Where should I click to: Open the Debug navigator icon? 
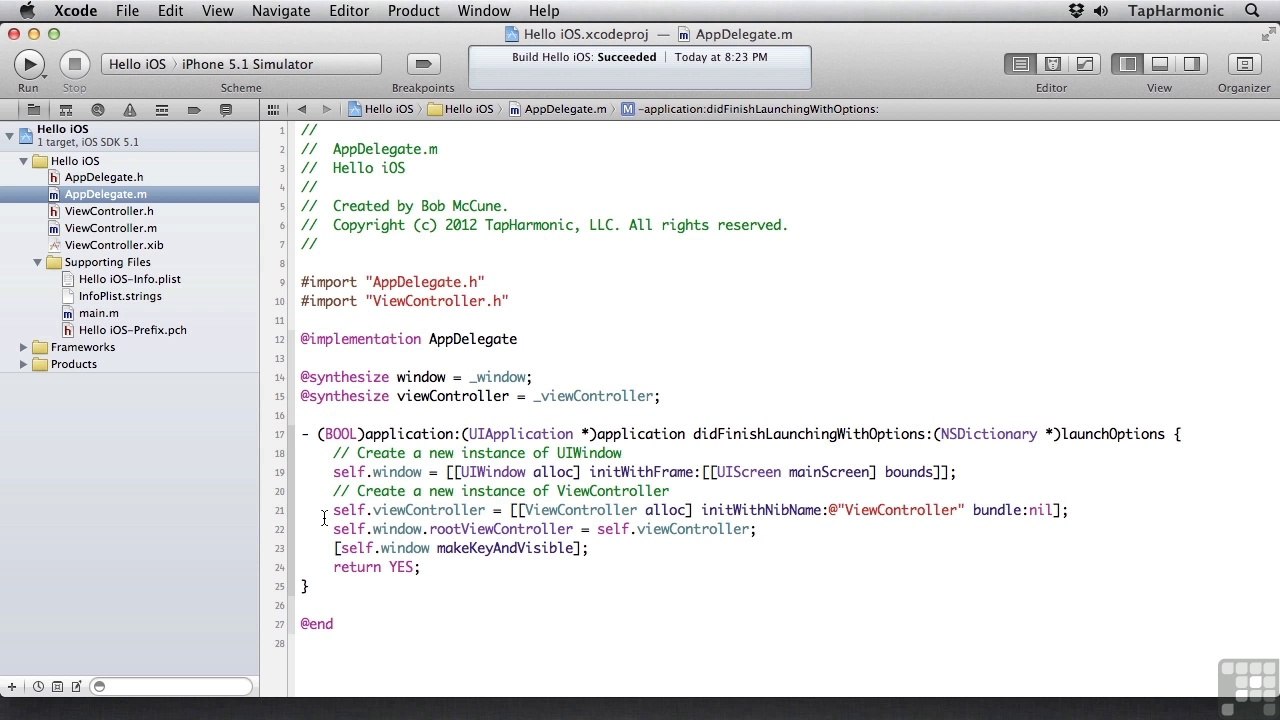pyautogui.click(x=161, y=110)
